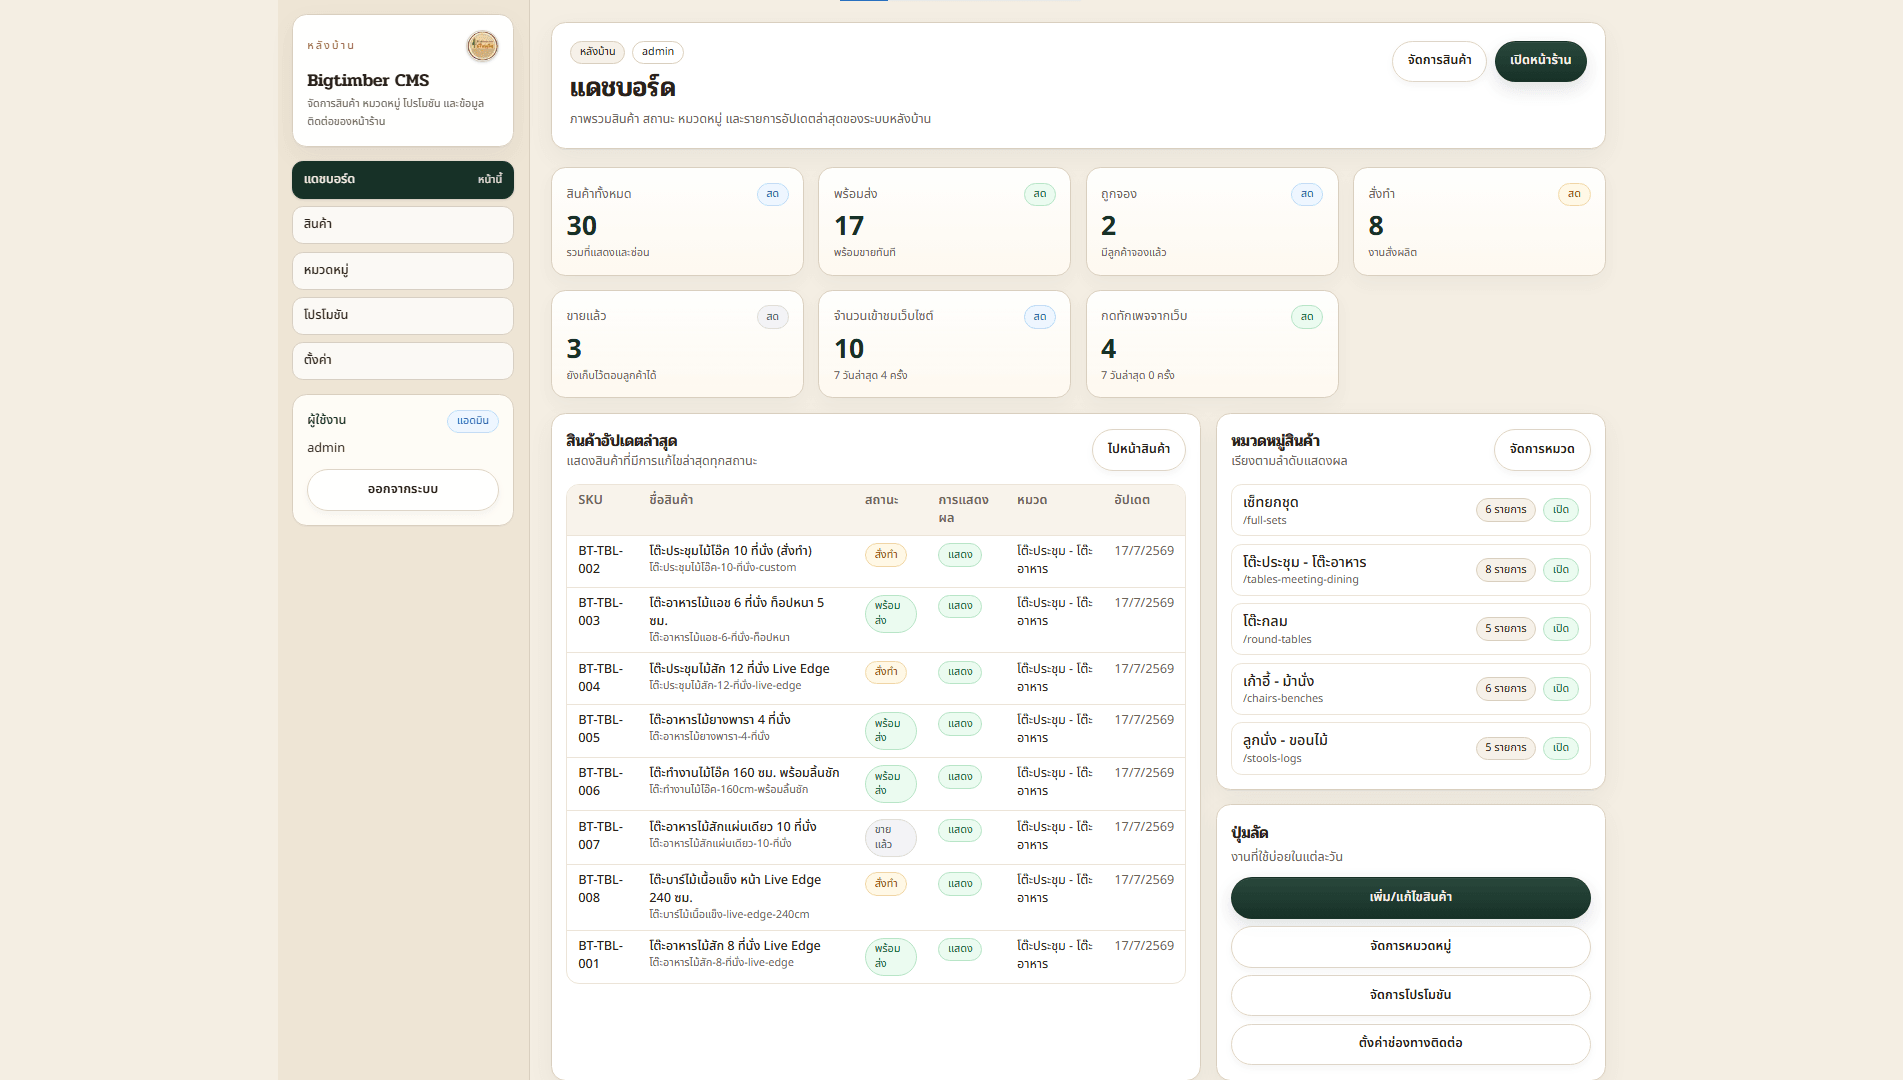Click the แอดมิน role badge
Screen dimensions: 1903x1080
[473, 421]
